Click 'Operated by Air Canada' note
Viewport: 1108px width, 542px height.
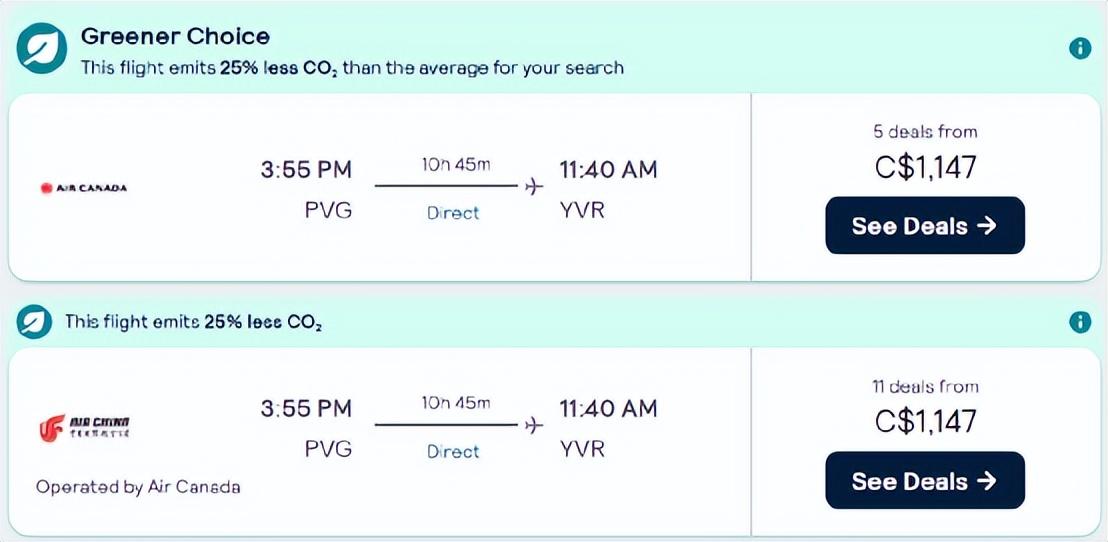point(138,487)
